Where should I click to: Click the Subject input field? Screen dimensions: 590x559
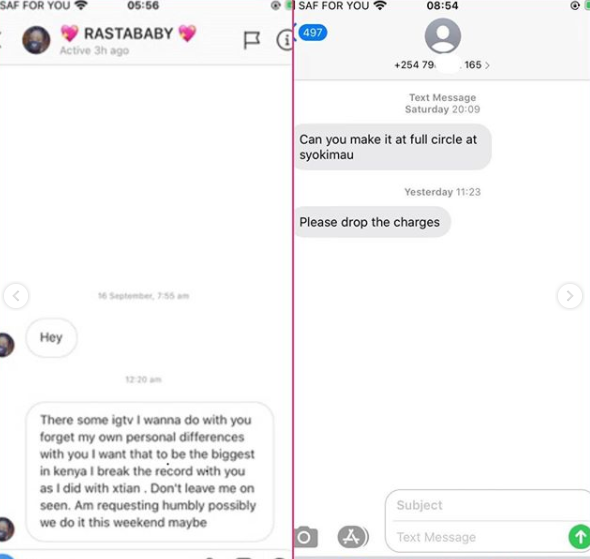[x=489, y=505]
